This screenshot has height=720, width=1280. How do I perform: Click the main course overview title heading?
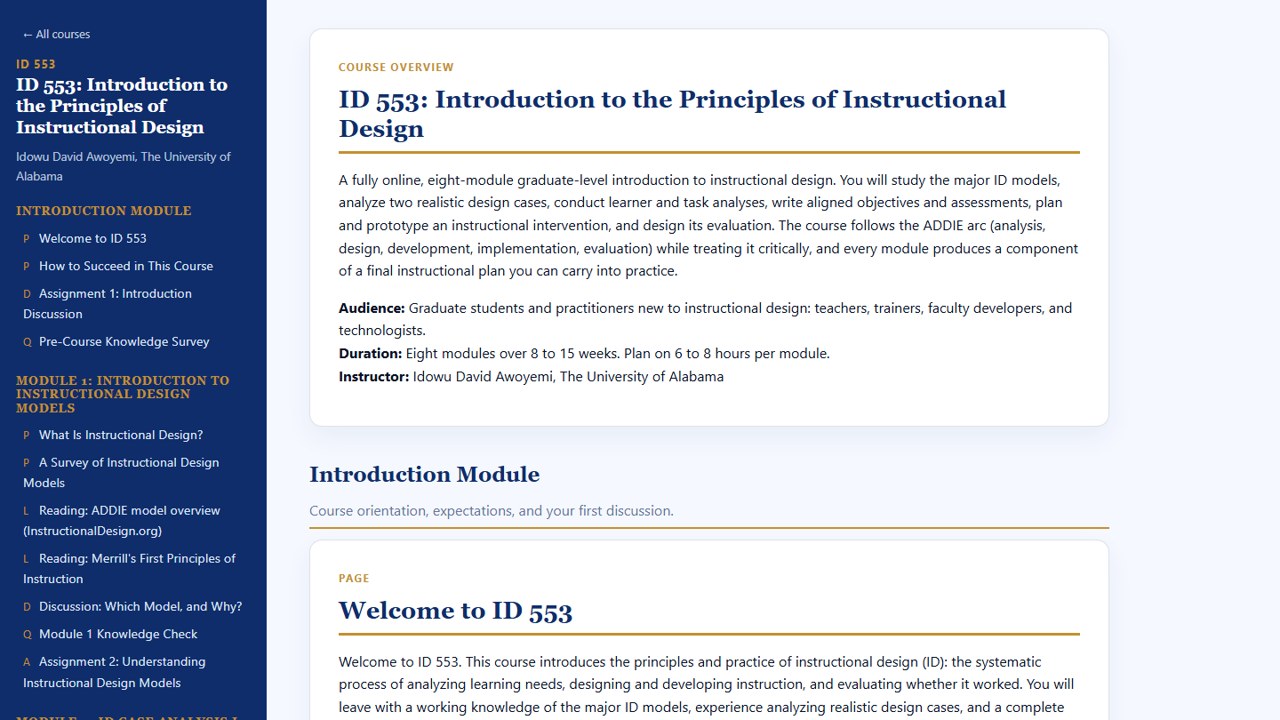coord(672,114)
